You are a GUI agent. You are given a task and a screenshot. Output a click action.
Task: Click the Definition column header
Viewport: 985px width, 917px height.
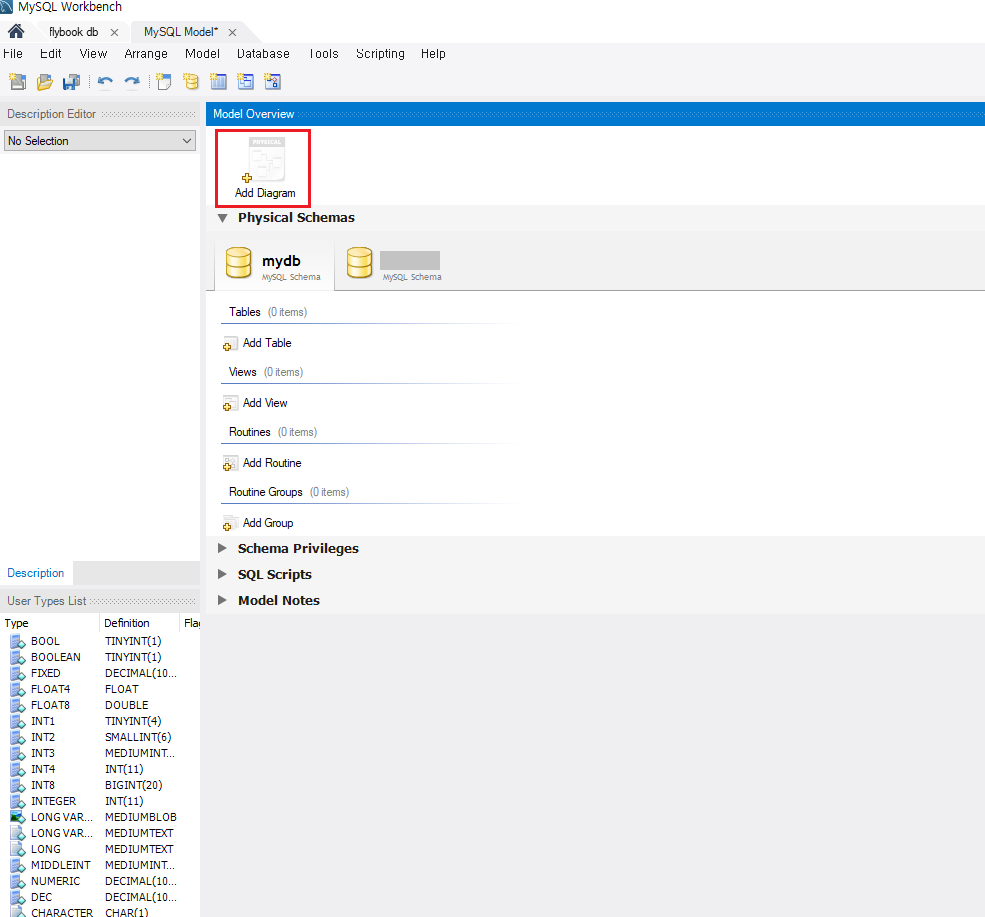point(139,623)
